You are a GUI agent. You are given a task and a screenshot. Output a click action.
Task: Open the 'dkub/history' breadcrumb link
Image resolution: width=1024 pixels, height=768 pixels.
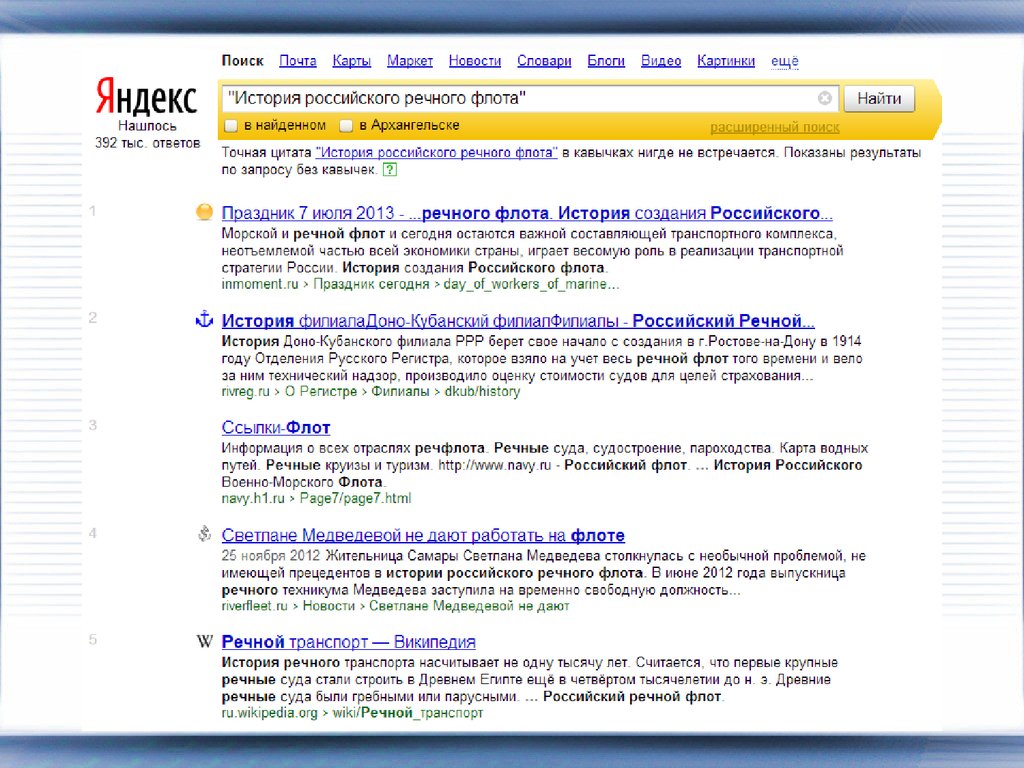point(482,392)
